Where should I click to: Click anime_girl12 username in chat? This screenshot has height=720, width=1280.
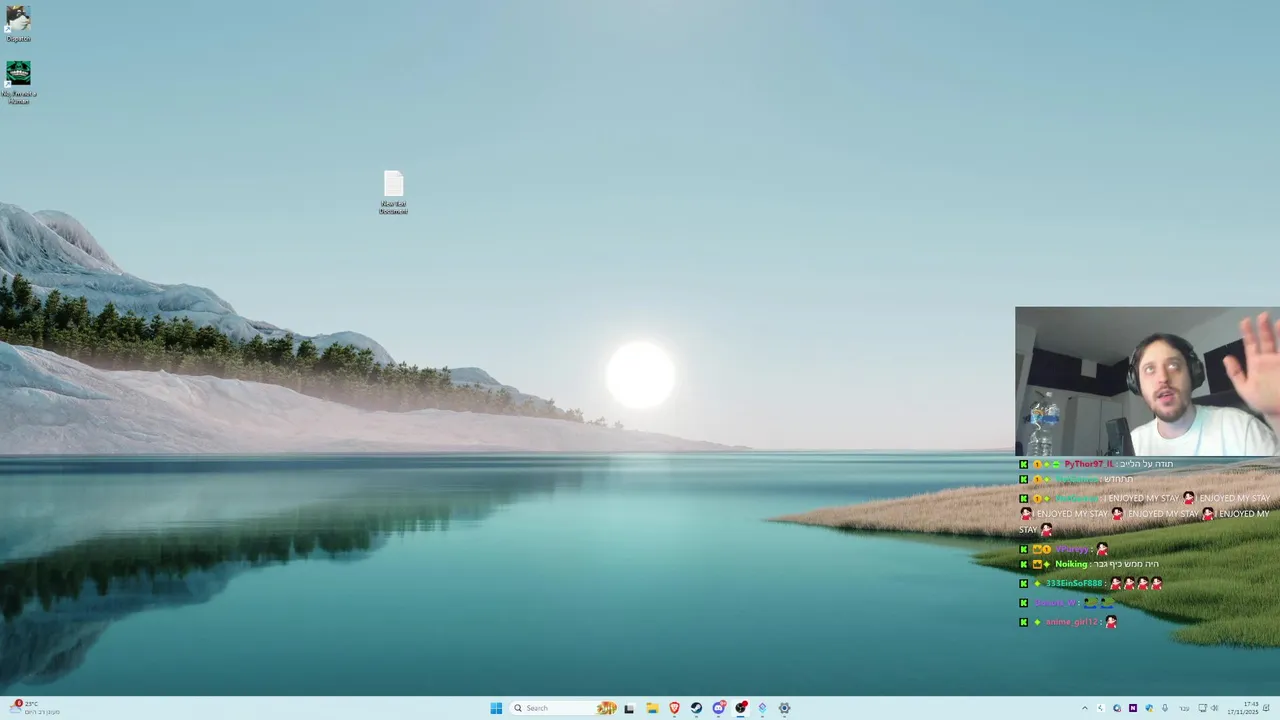(1071, 622)
